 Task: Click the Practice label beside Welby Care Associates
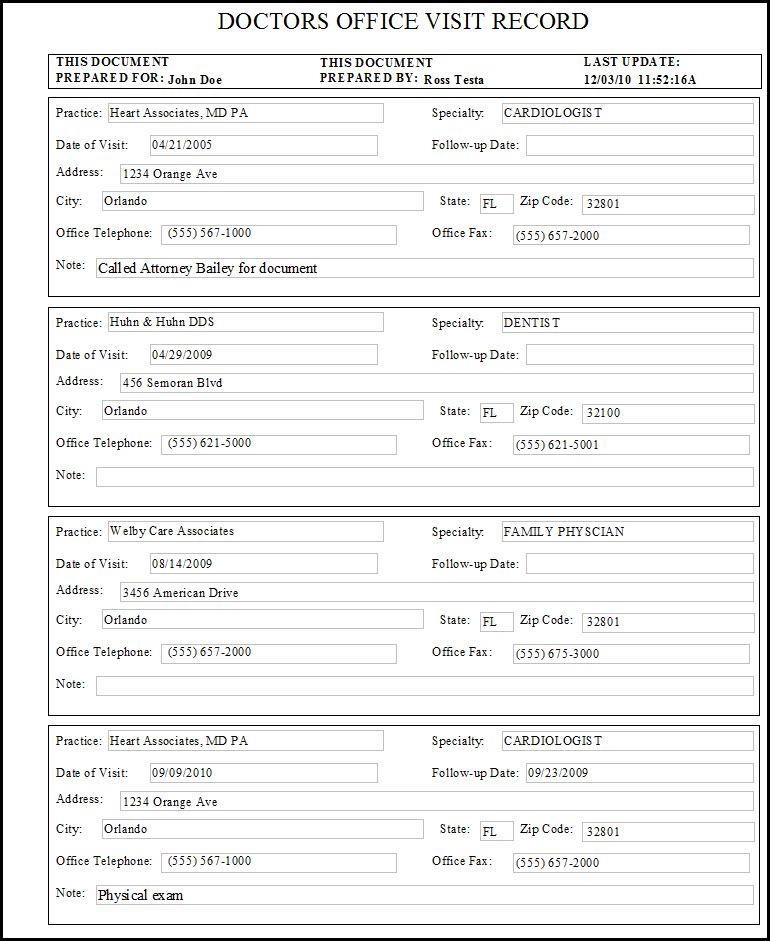tap(79, 532)
